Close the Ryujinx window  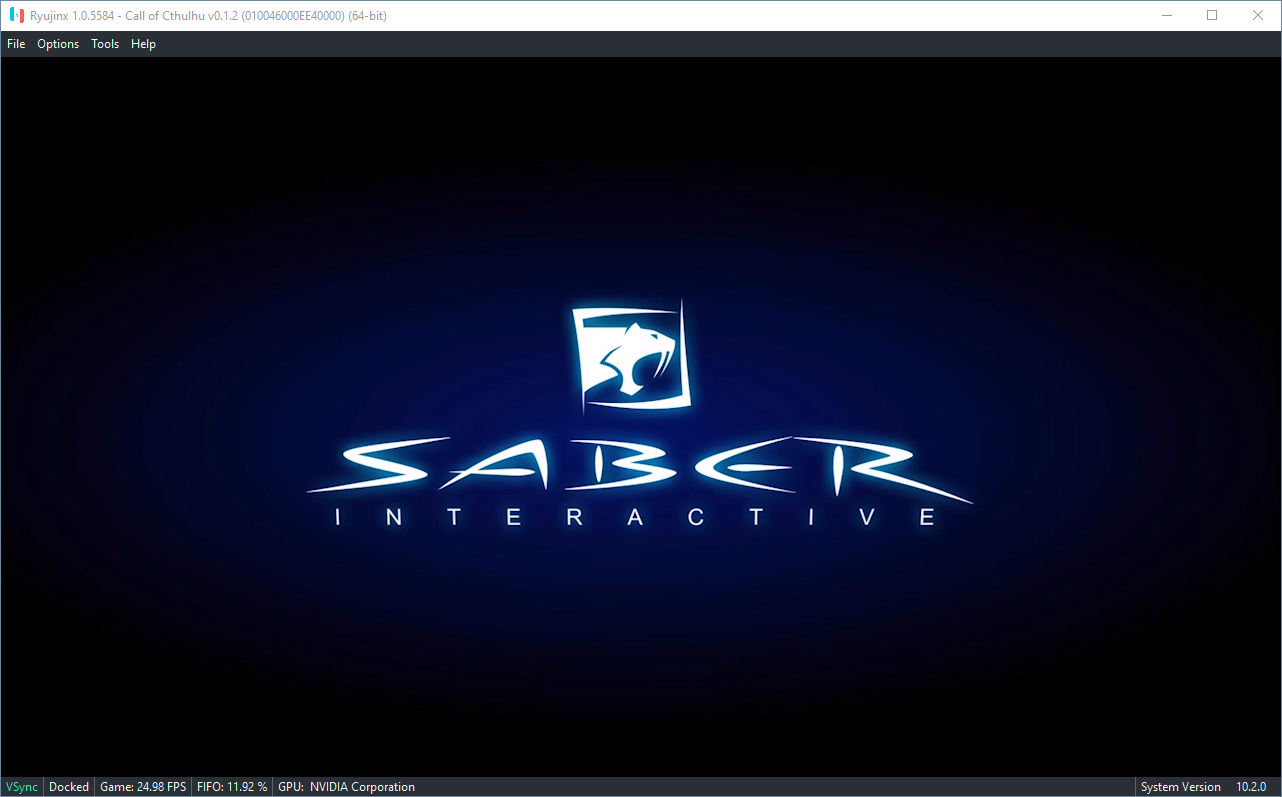pos(1258,15)
